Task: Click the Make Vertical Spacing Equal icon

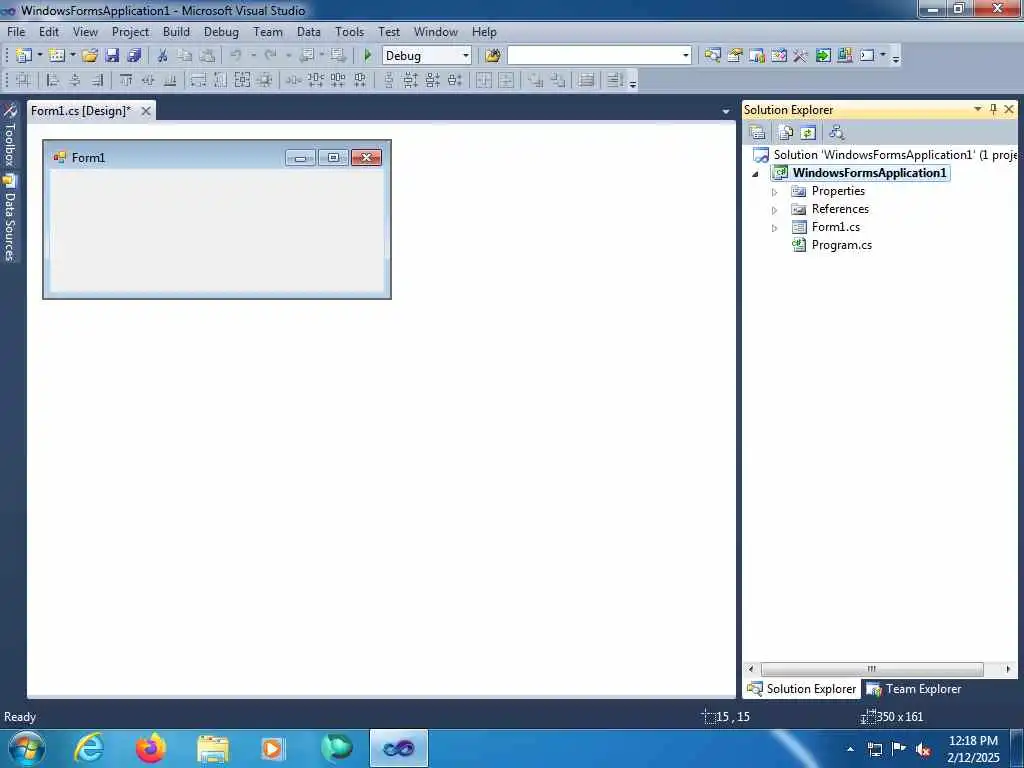Action: coord(389,80)
